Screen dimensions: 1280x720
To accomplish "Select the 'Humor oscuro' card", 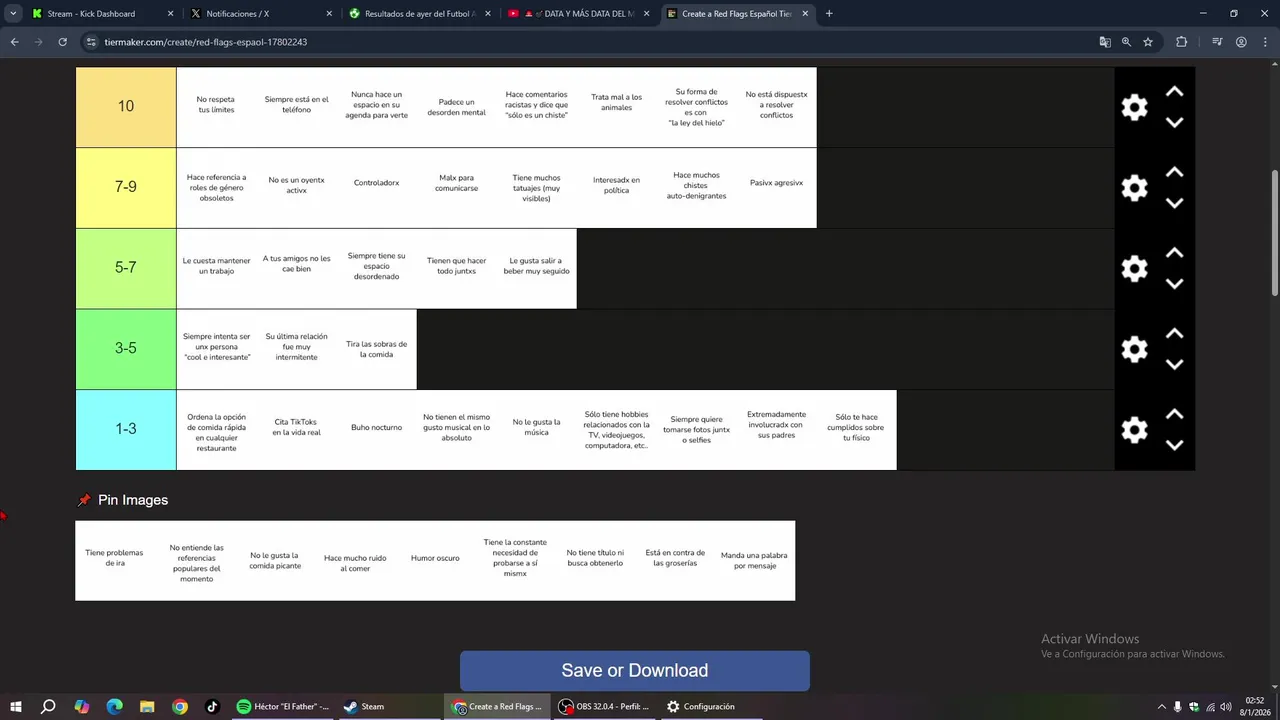I will (435, 560).
